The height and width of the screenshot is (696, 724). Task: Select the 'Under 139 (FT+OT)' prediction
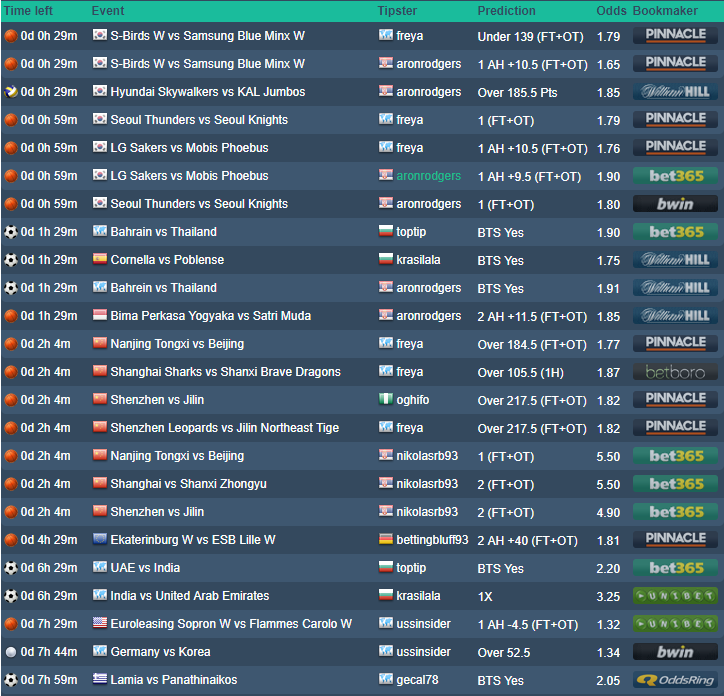531,36
